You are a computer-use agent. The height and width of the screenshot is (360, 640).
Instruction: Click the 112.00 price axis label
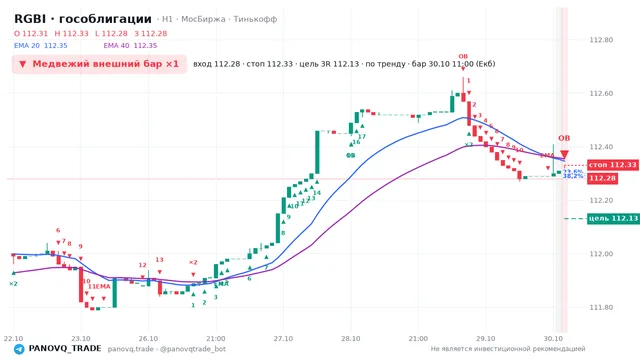click(x=601, y=254)
